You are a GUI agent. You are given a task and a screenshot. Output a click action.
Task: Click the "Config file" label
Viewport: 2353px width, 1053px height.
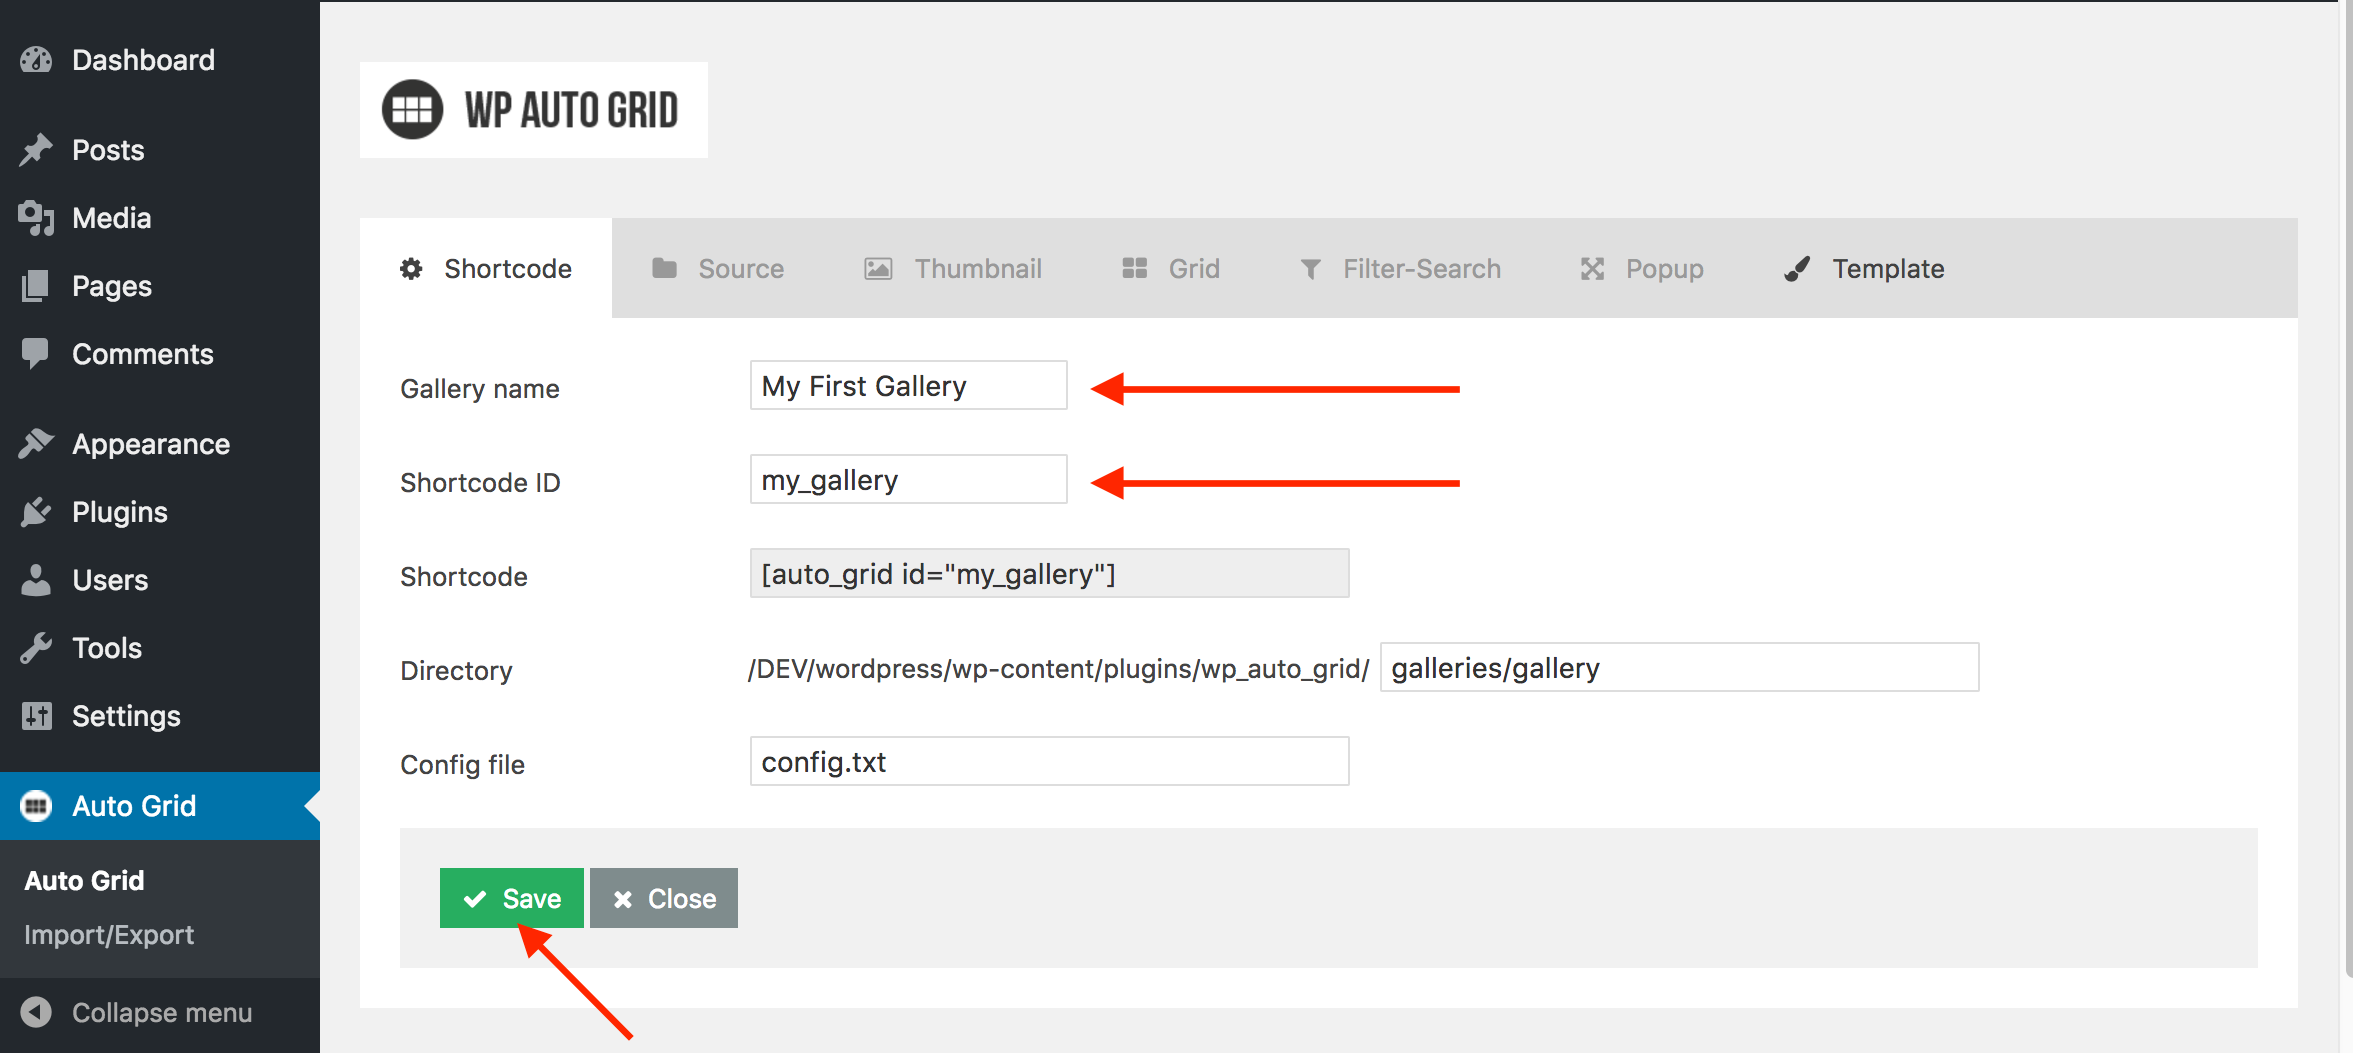click(x=463, y=764)
